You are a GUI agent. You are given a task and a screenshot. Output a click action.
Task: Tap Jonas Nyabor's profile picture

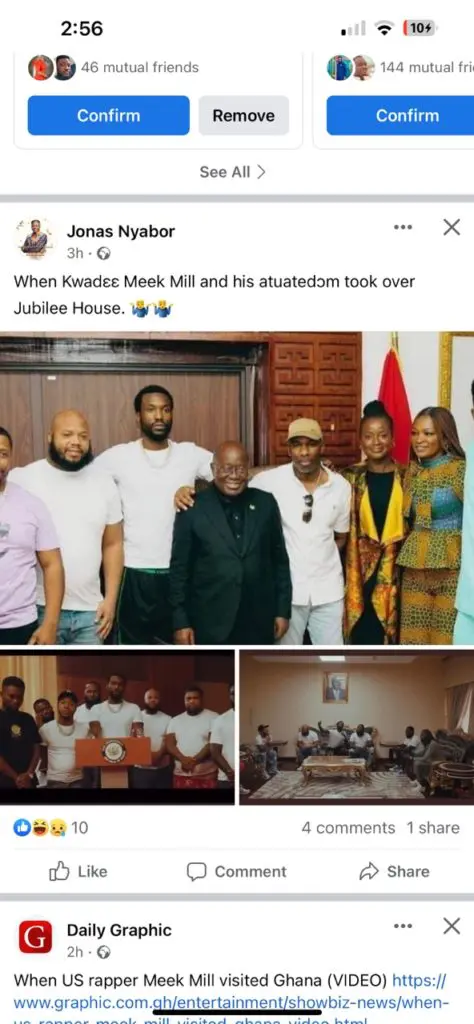point(35,238)
